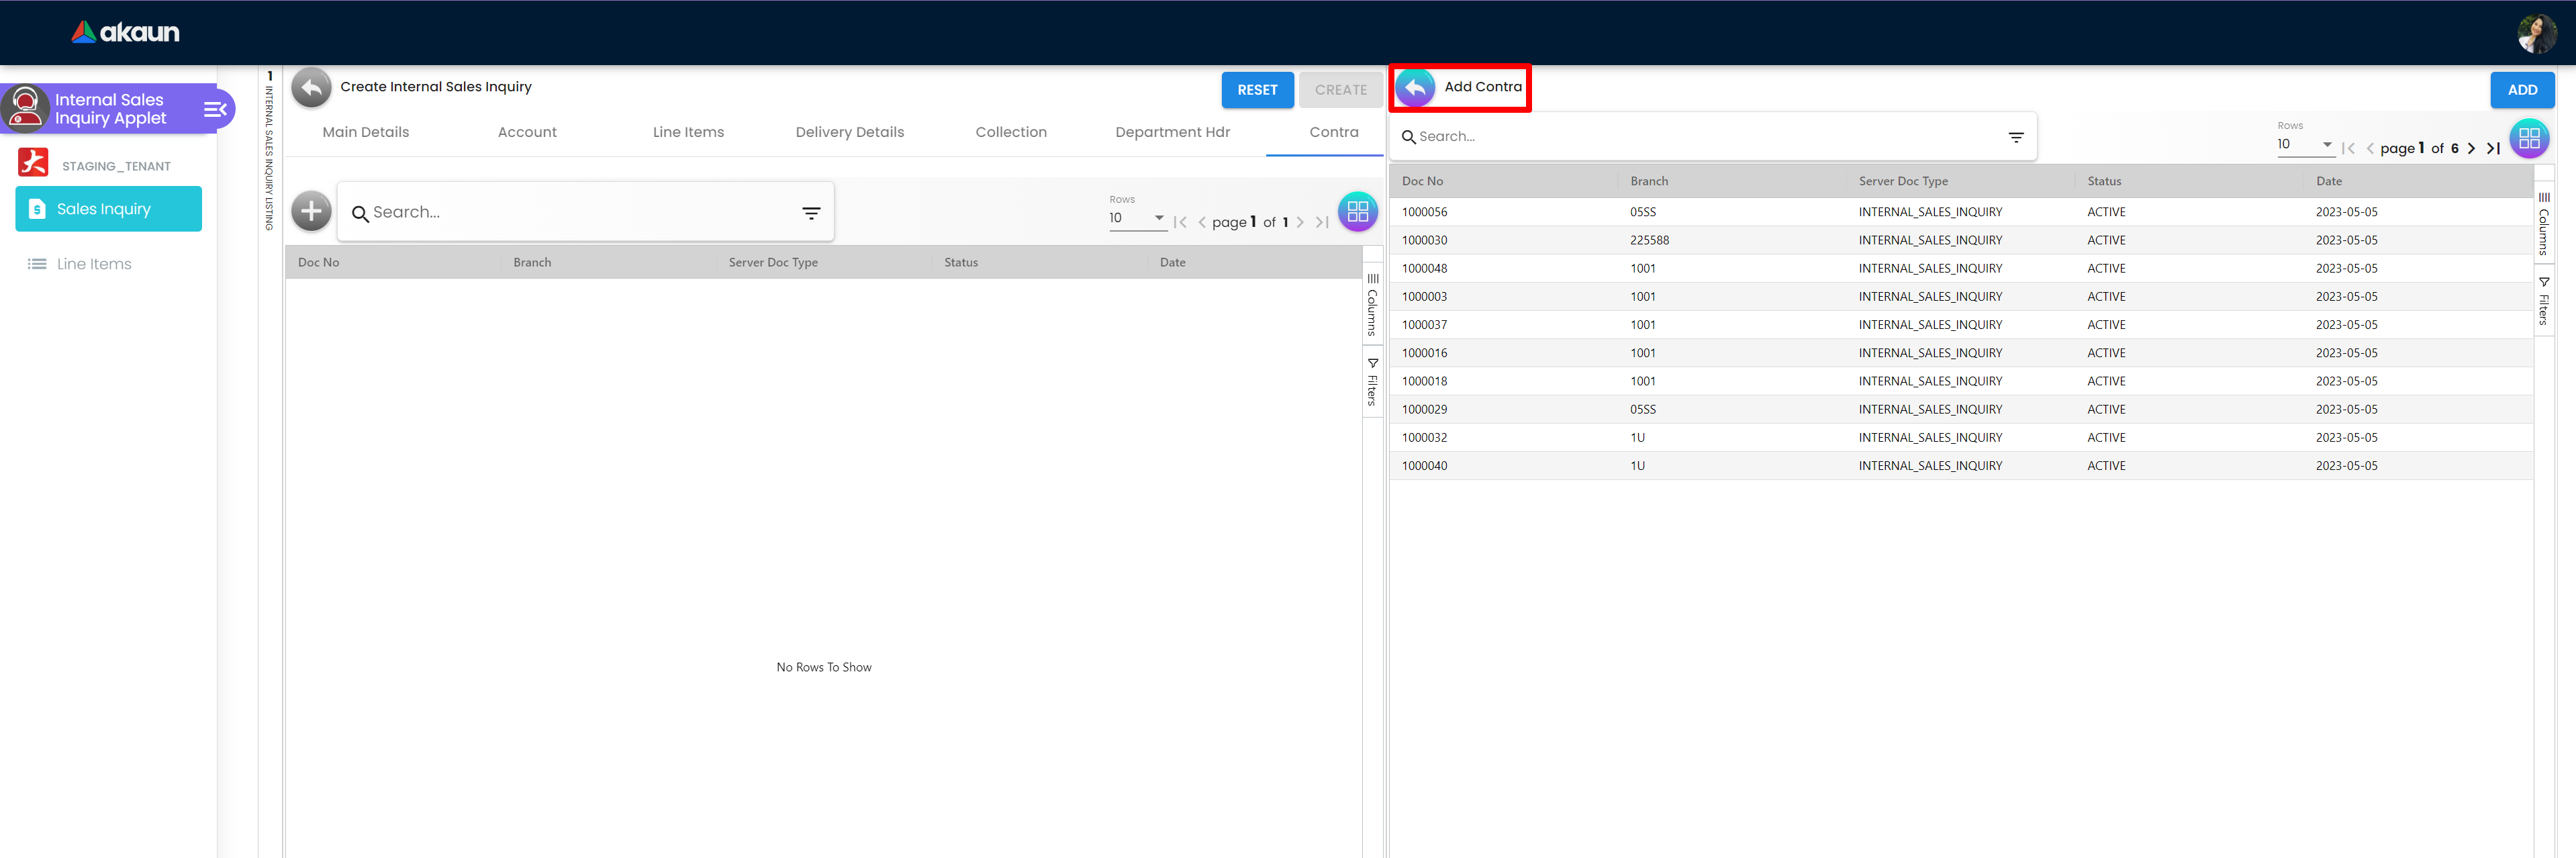Open the Rows dropdown in the Add Contra panel
Screen dimensions: 2576x858
coord(2305,144)
